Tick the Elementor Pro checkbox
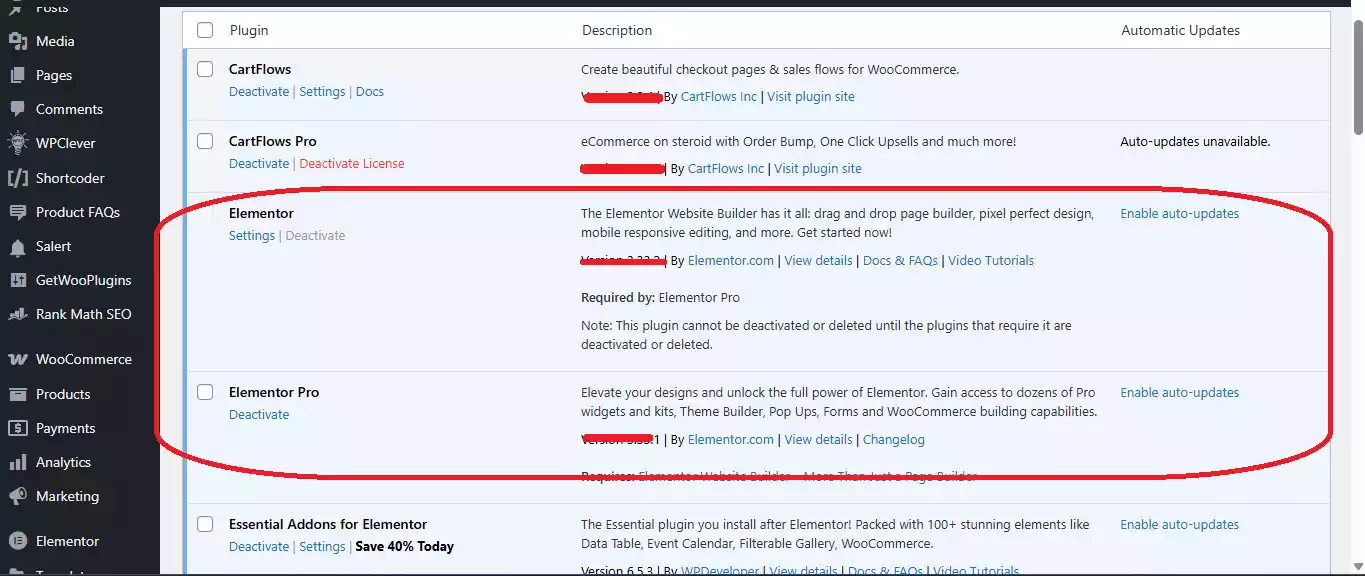The height and width of the screenshot is (576, 1365). 205,392
